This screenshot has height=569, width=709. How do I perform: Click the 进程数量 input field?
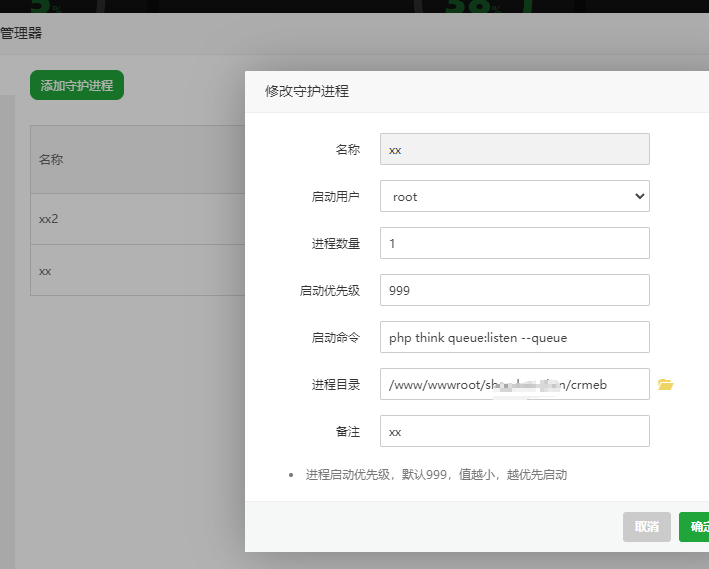point(514,243)
